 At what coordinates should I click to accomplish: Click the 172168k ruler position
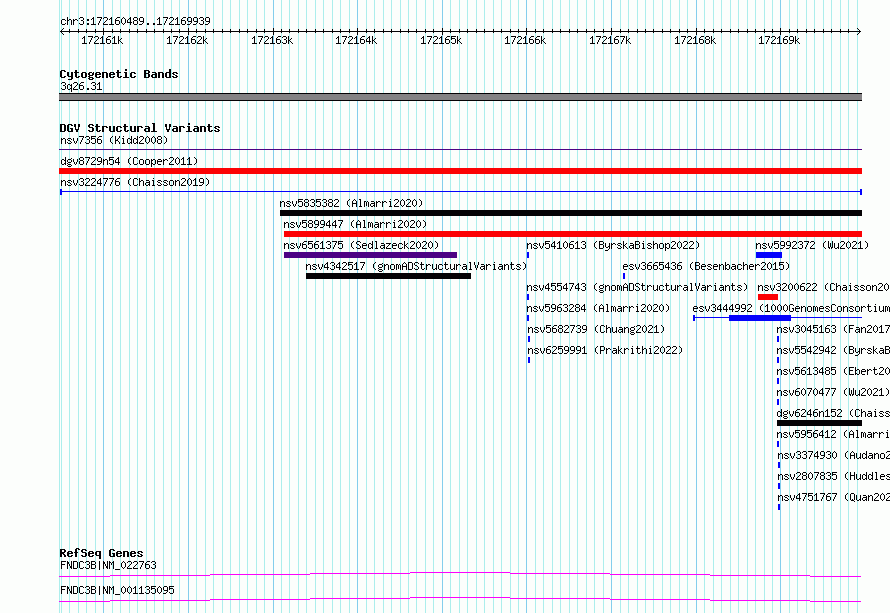click(695, 40)
